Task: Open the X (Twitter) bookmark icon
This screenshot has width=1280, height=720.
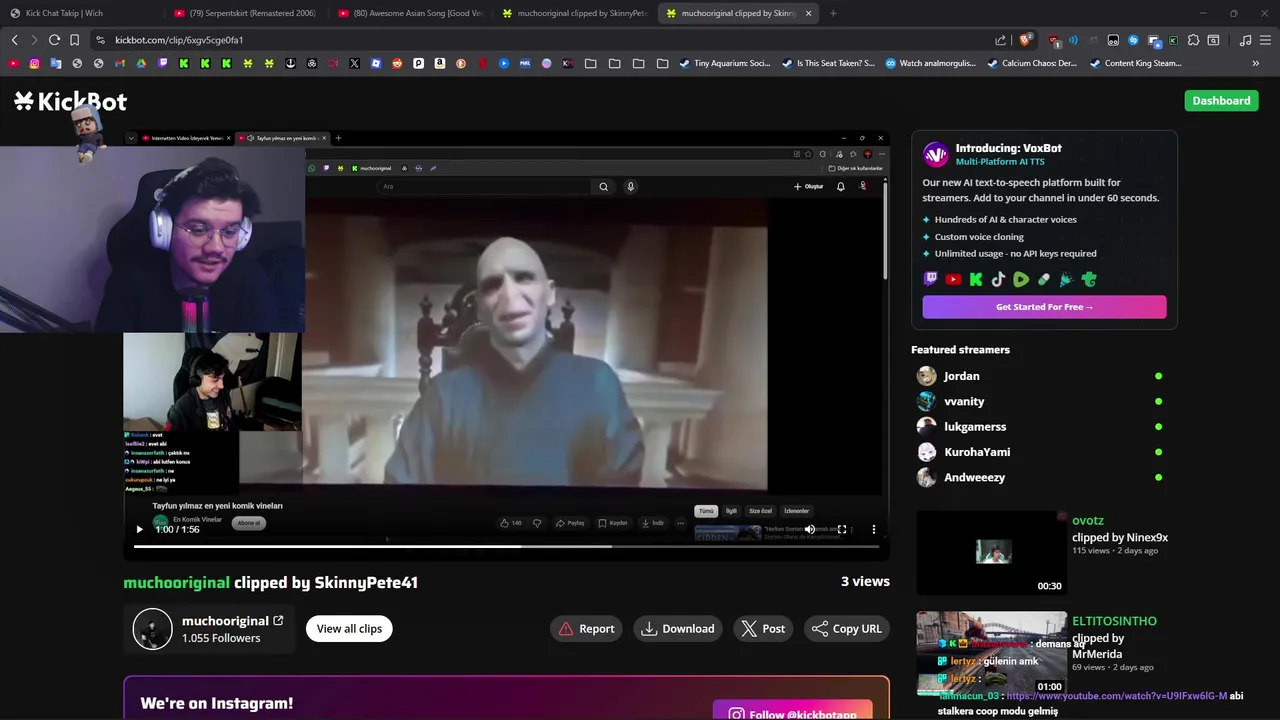Action: click(354, 63)
